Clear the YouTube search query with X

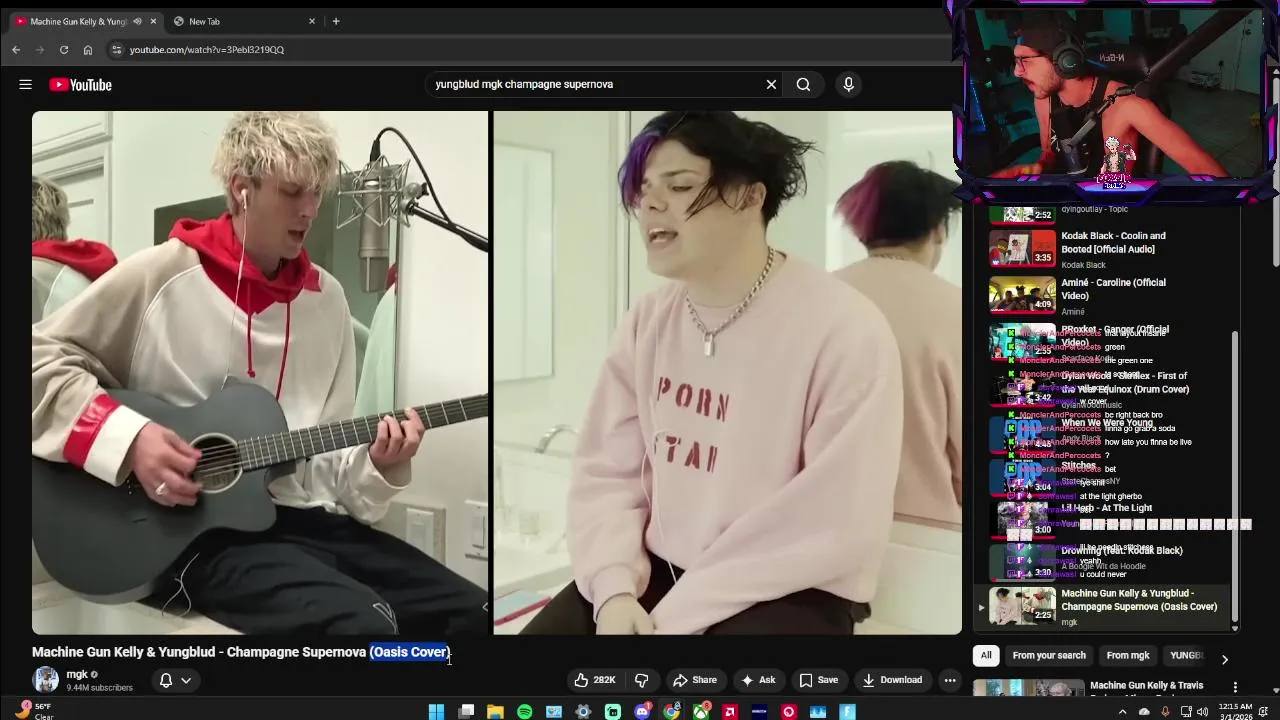(771, 85)
